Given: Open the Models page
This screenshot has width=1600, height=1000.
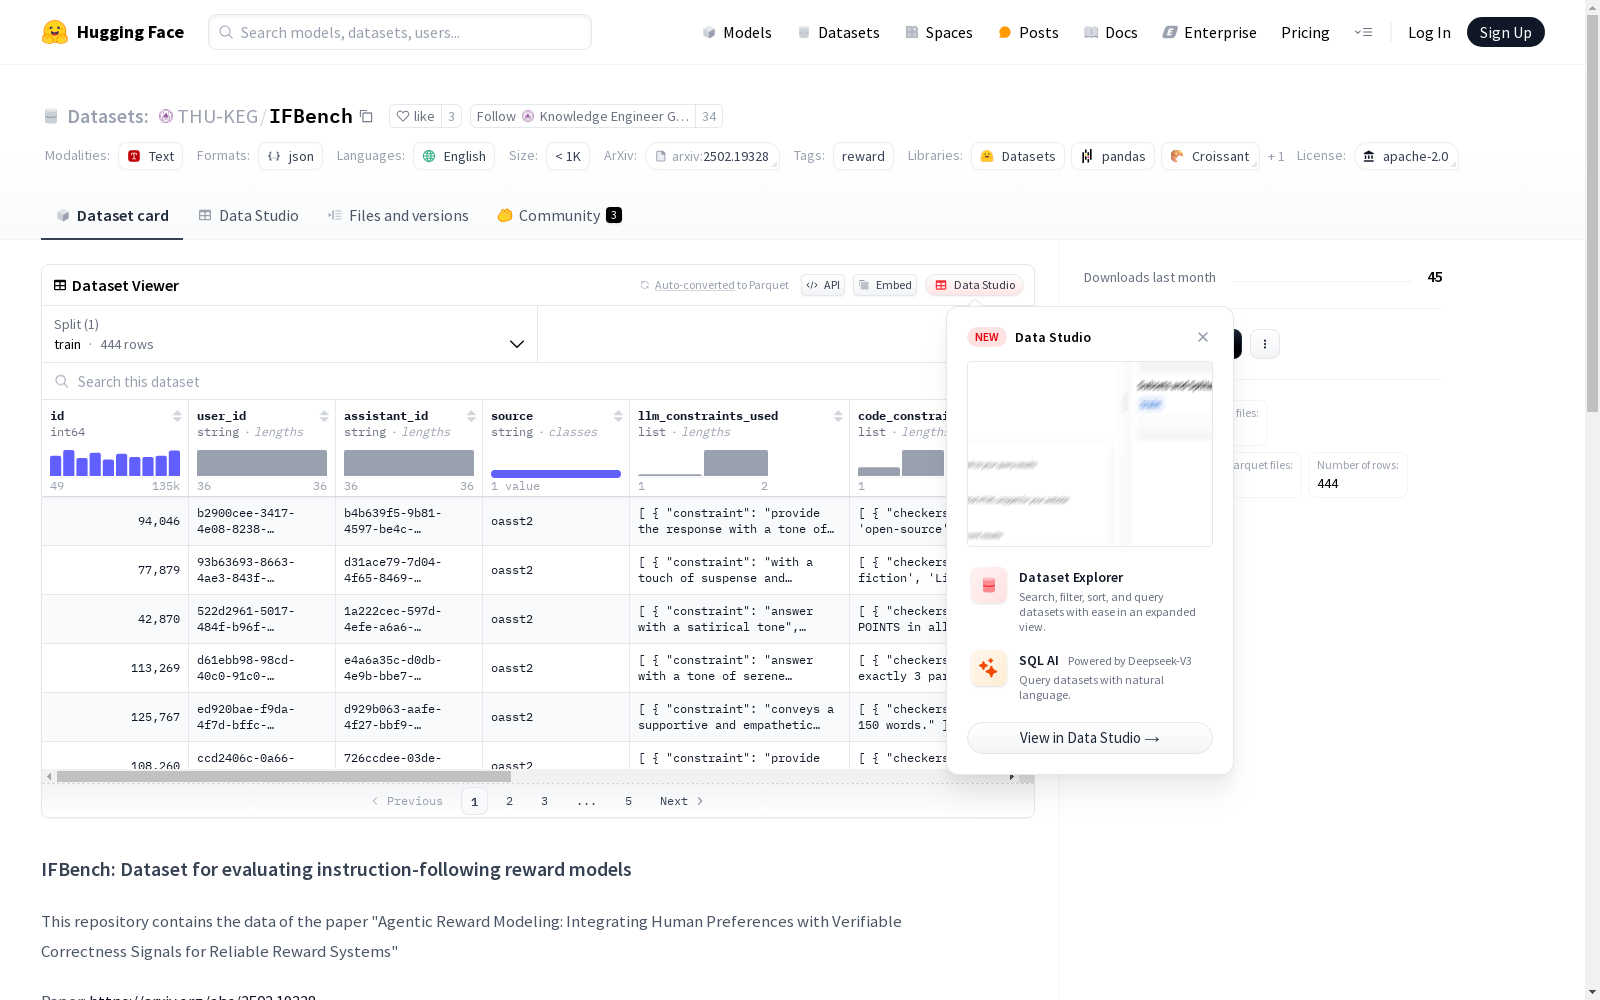Looking at the screenshot, I should point(737,32).
